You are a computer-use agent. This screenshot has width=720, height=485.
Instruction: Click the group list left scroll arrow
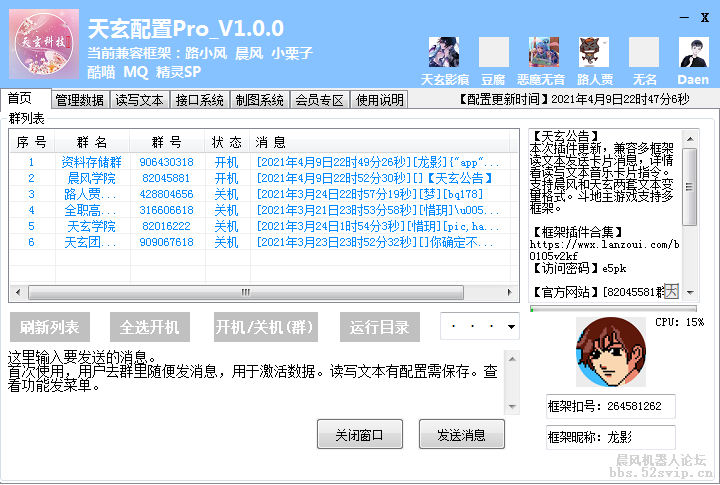click(x=18, y=292)
